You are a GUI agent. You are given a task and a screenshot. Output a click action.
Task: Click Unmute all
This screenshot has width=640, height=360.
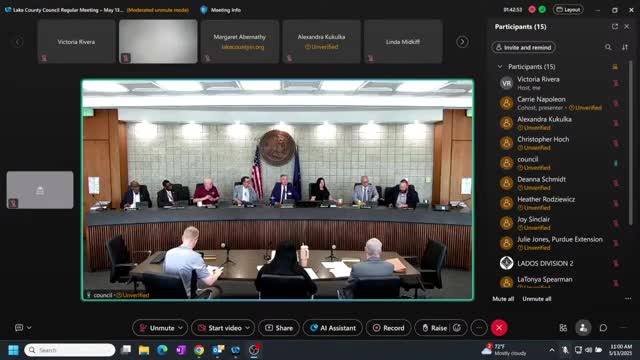[x=536, y=299]
